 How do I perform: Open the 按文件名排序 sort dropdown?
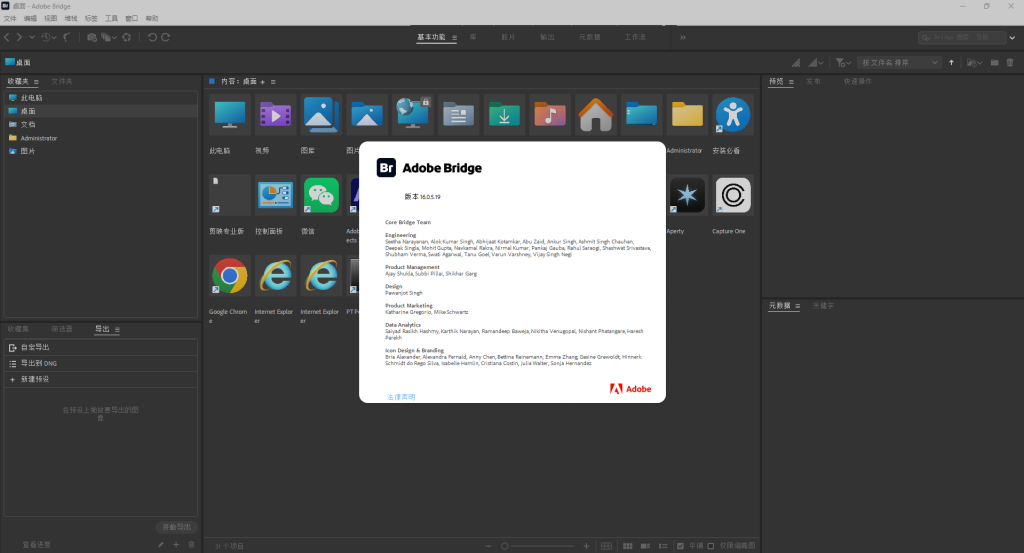pos(899,63)
